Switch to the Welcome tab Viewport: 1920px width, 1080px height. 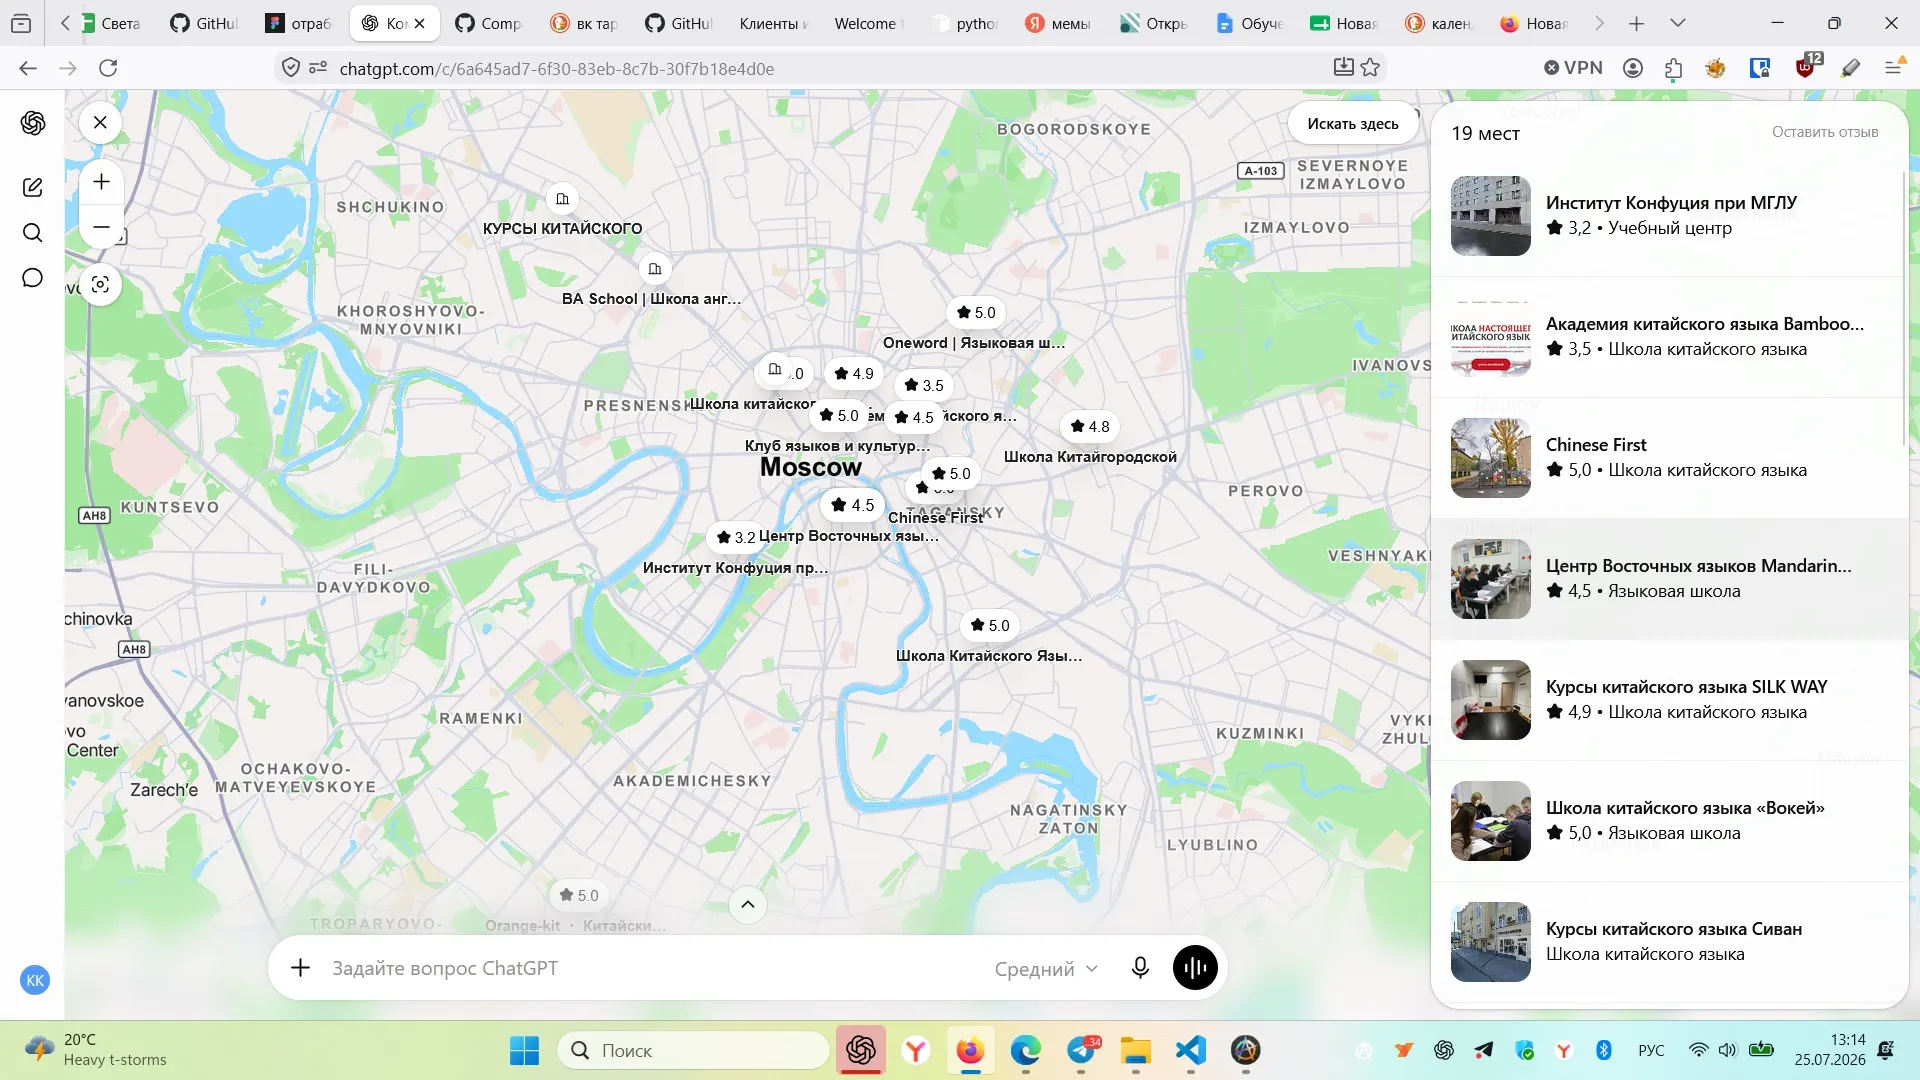click(868, 23)
